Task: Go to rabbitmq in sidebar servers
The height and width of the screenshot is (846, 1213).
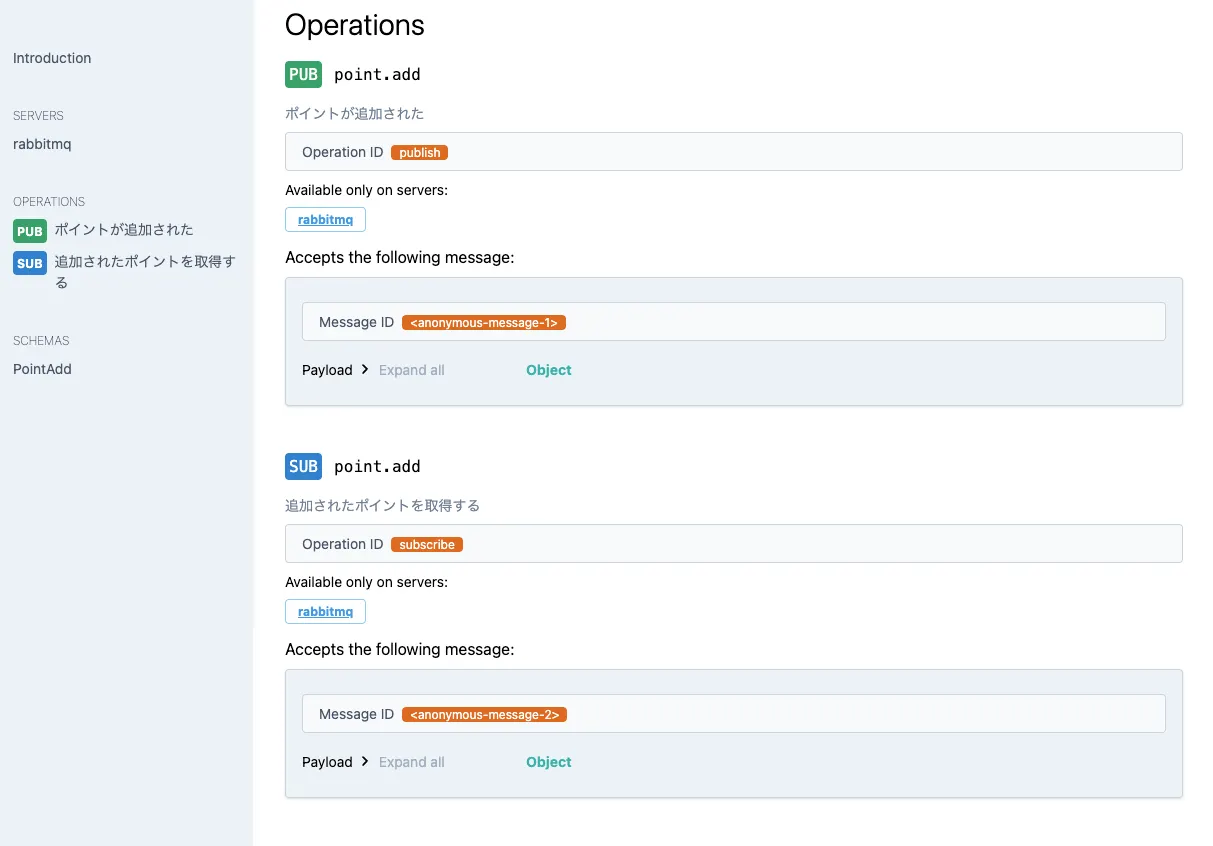Action: pyautogui.click(x=42, y=144)
